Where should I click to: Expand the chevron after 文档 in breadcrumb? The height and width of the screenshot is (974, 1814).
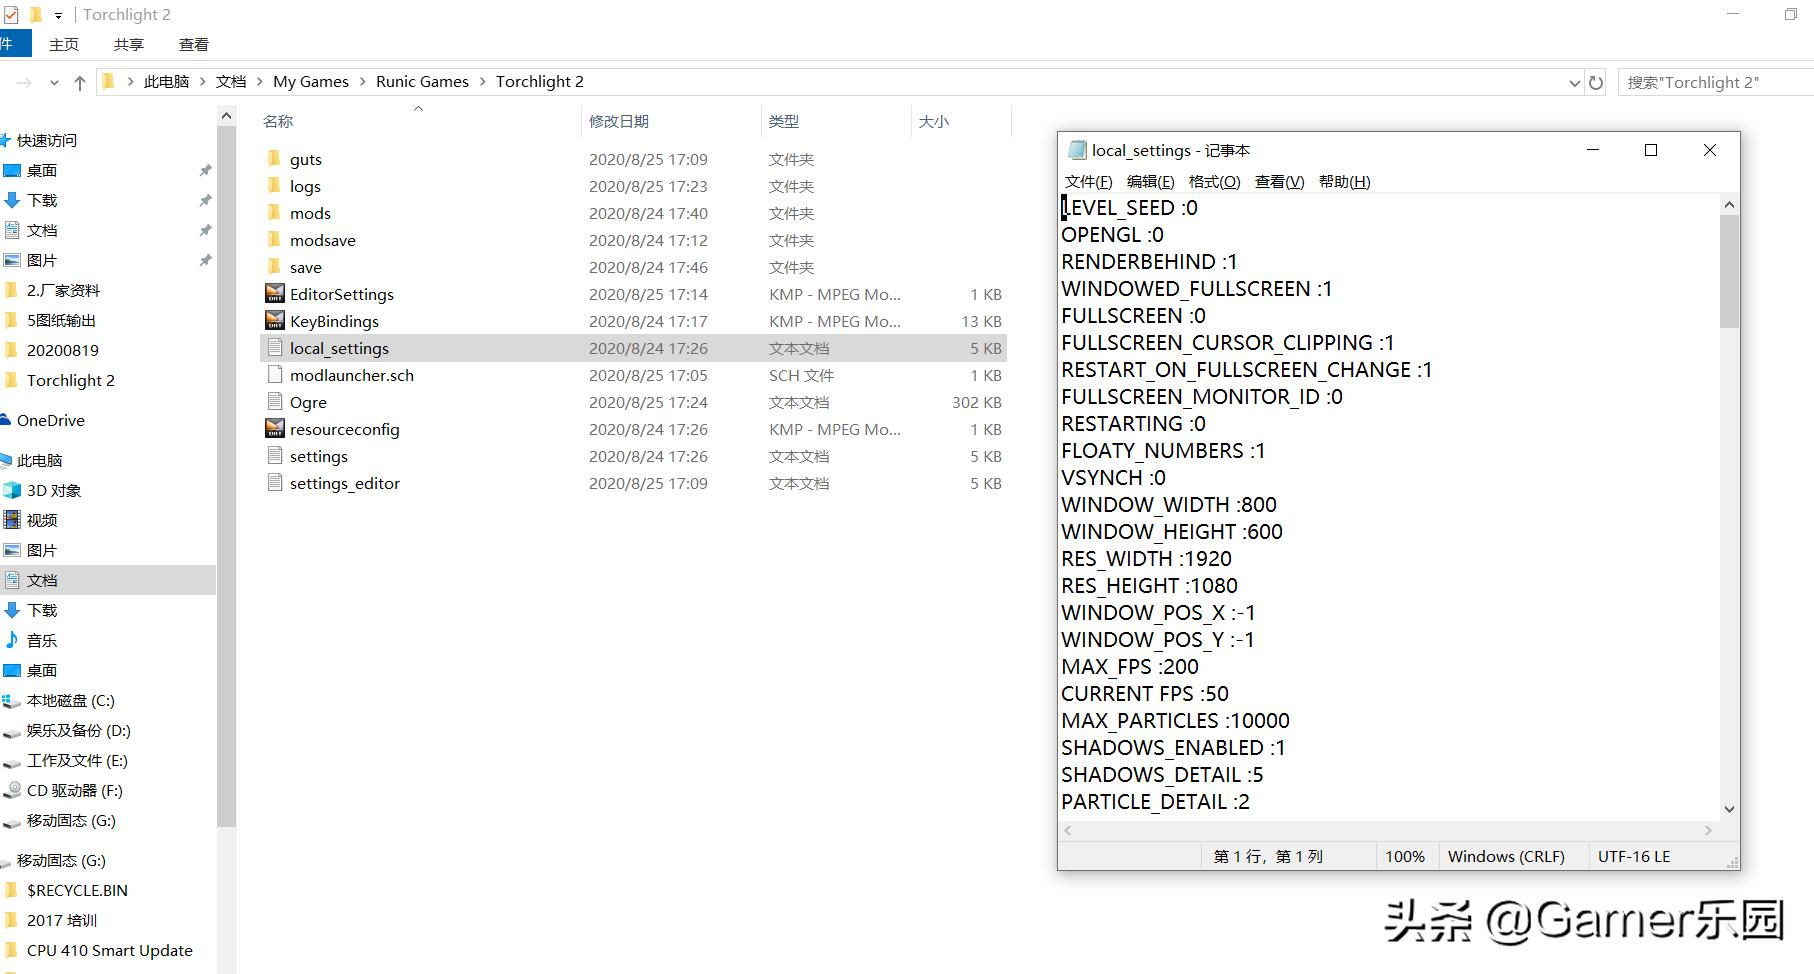pos(260,82)
